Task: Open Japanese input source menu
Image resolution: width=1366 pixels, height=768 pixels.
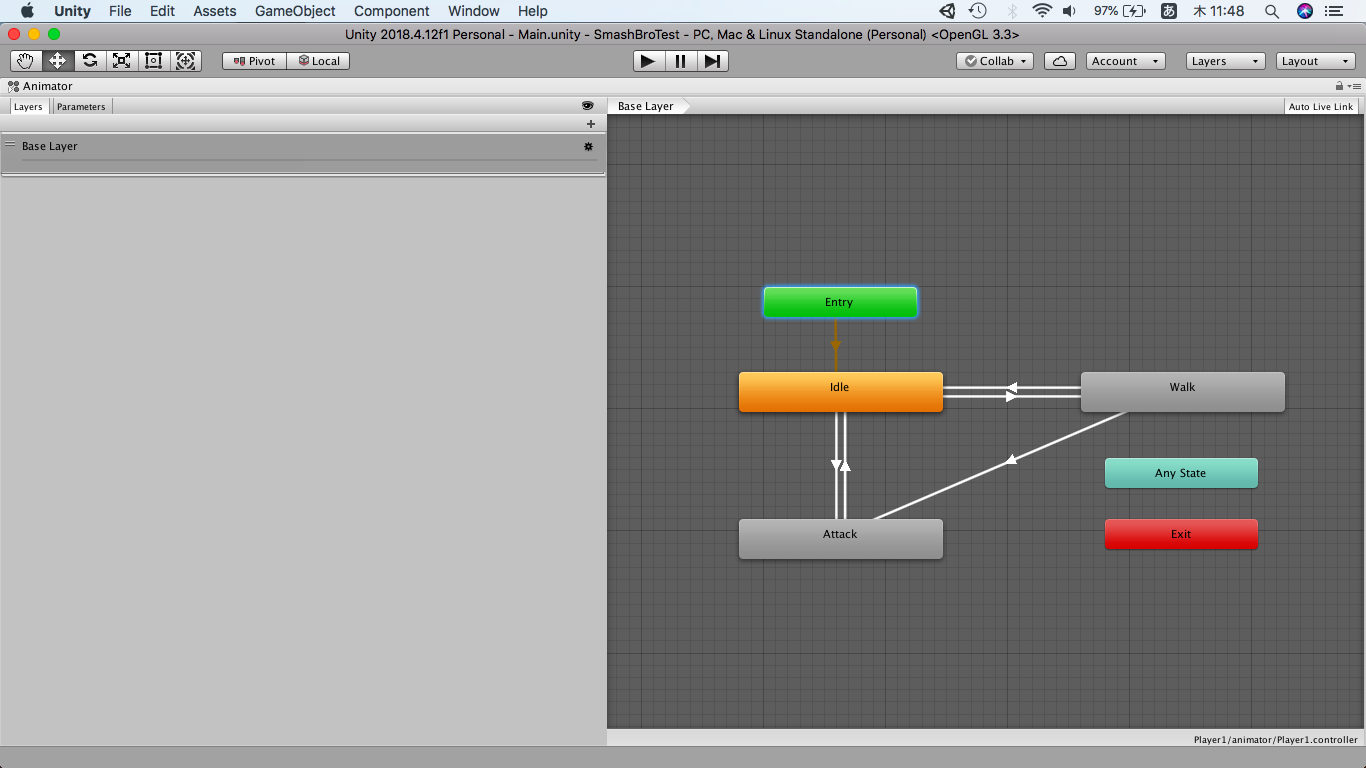Action: [1168, 11]
